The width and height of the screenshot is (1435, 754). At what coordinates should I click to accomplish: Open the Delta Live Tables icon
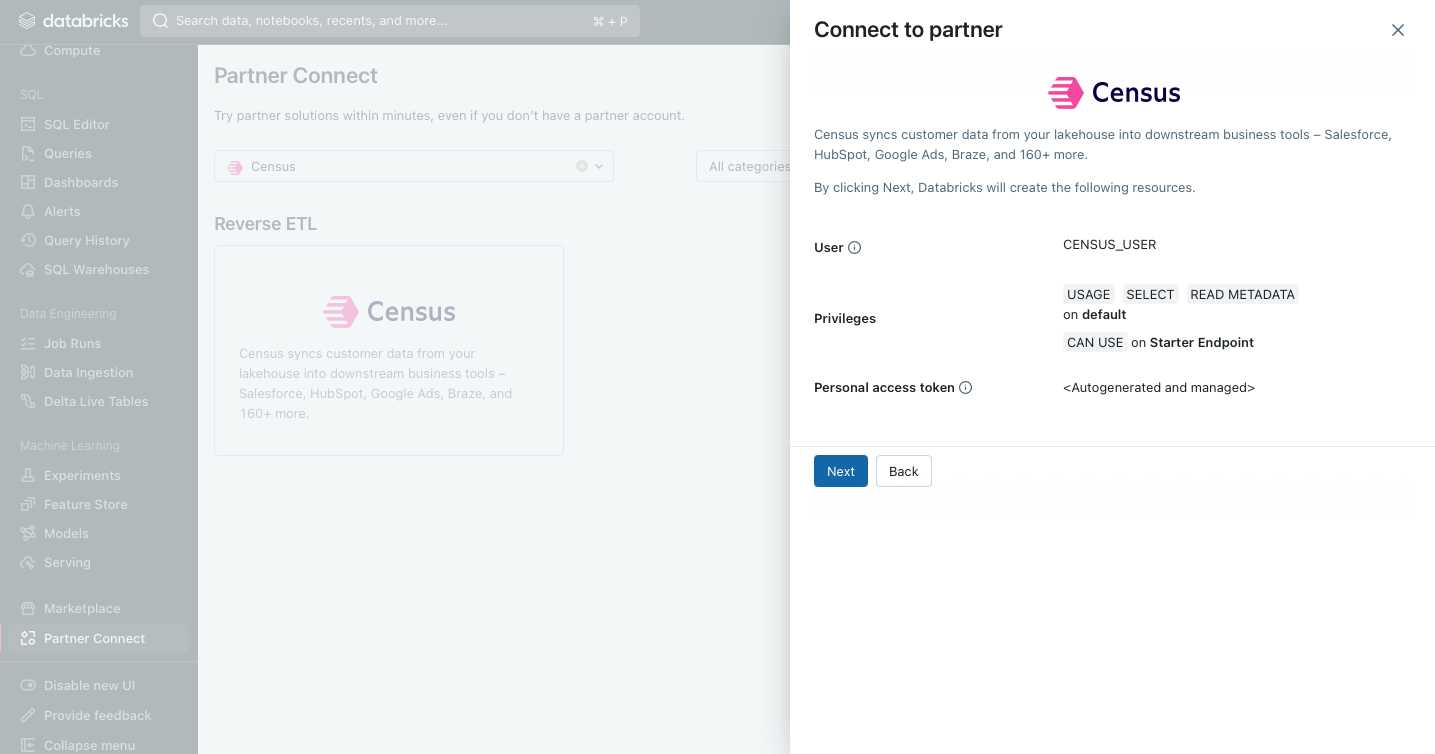pyautogui.click(x=28, y=401)
